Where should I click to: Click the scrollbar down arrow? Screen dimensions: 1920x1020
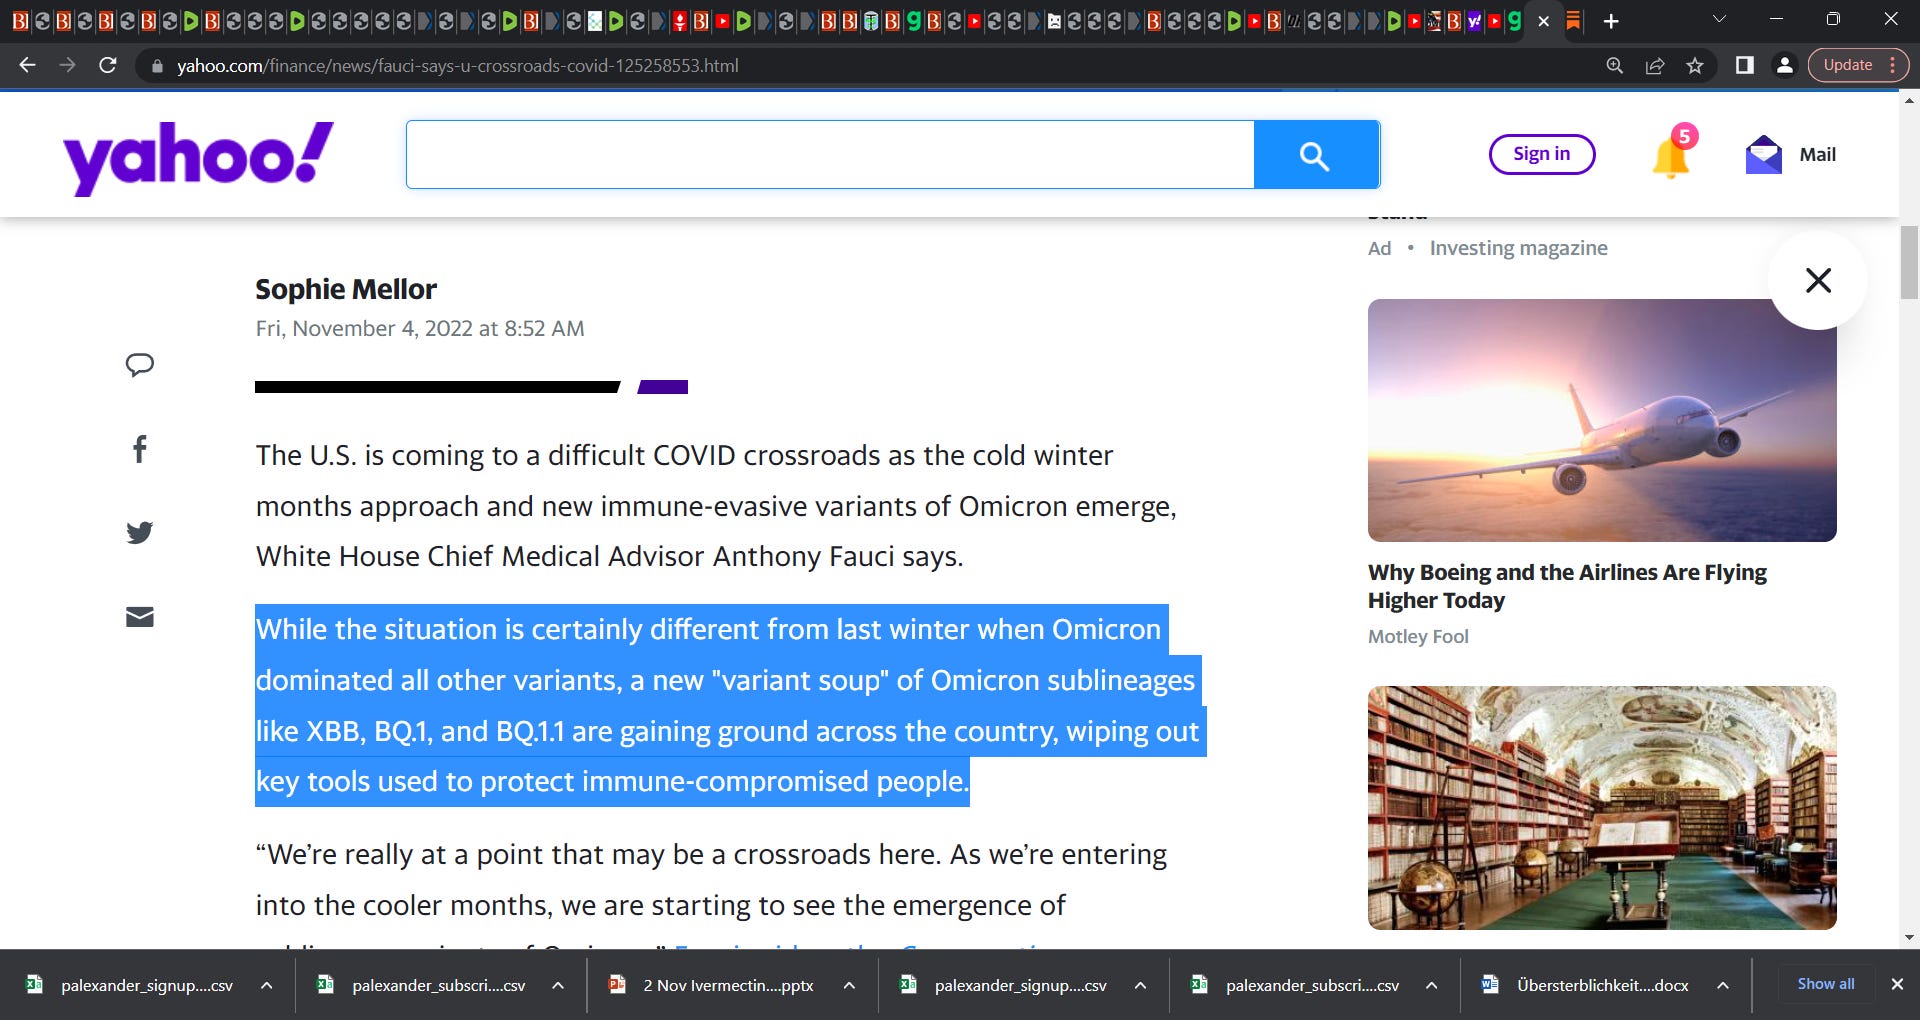(x=1909, y=938)
